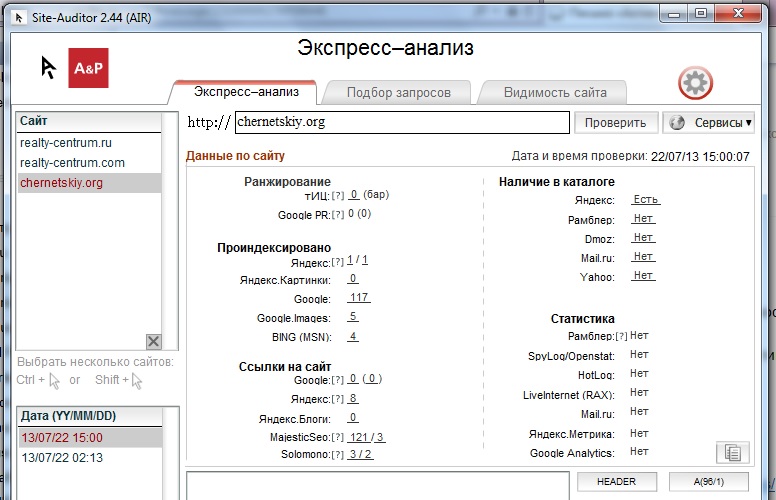
Task: Click the links Яндекс [?] help mark
Action: tap(338, 399)
